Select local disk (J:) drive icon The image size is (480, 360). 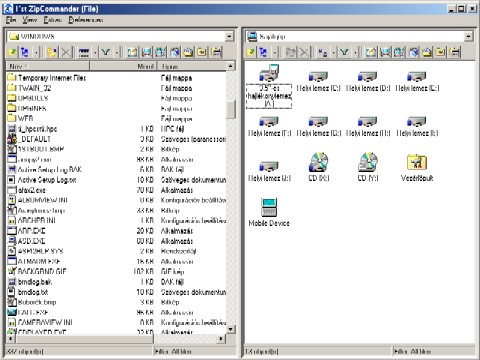point(269,172)
